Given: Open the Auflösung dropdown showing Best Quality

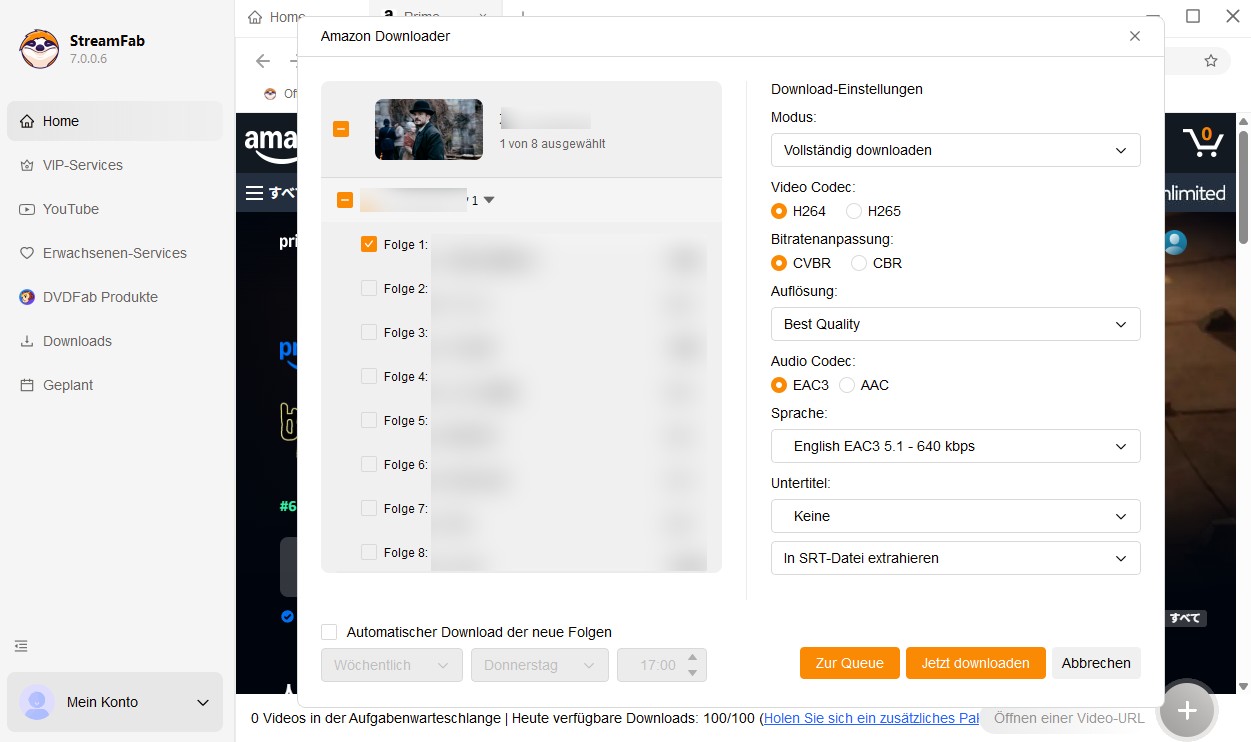Looking at the screenshot, I should (x=954, y=324).
